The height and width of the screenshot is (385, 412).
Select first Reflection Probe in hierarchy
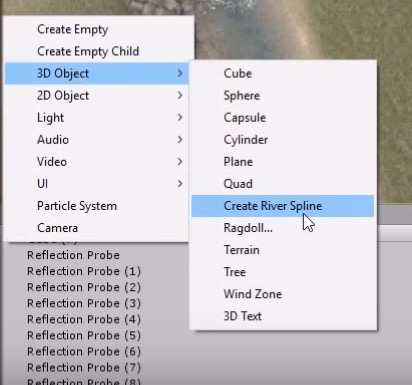coord(73,255)
